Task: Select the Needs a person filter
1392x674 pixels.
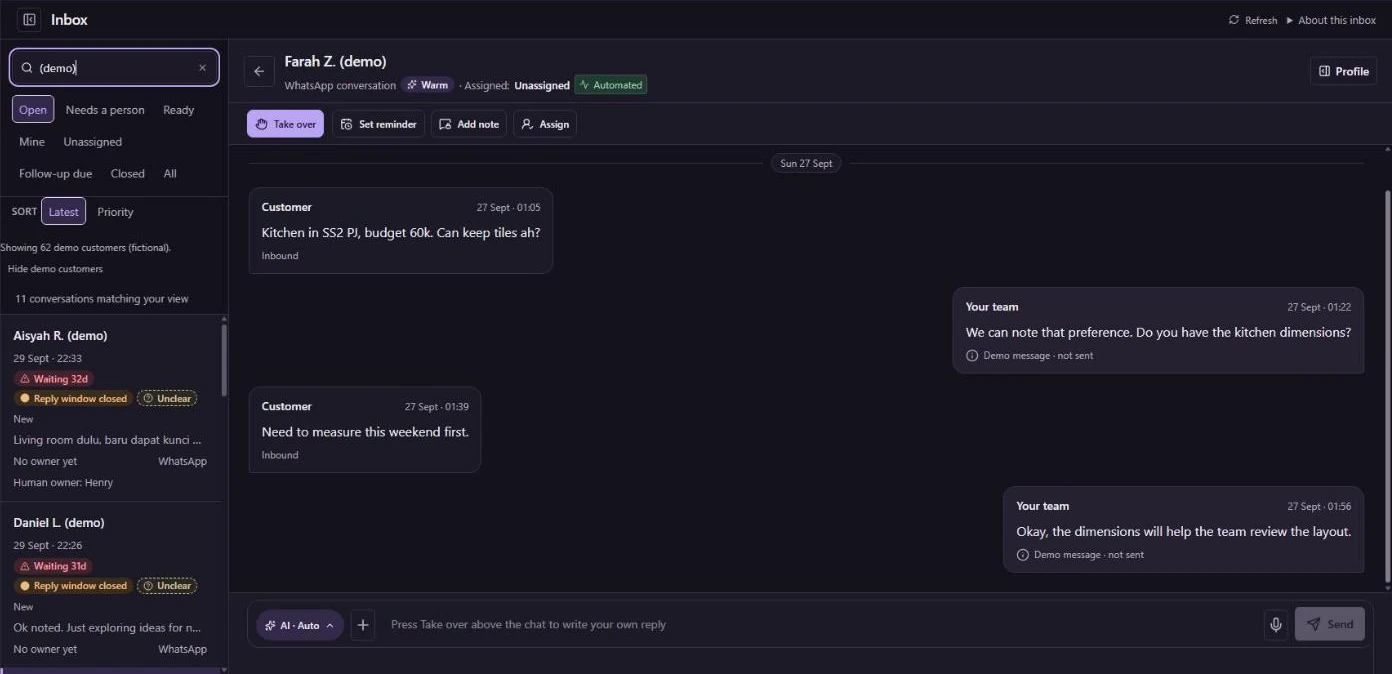Action: 105,110
